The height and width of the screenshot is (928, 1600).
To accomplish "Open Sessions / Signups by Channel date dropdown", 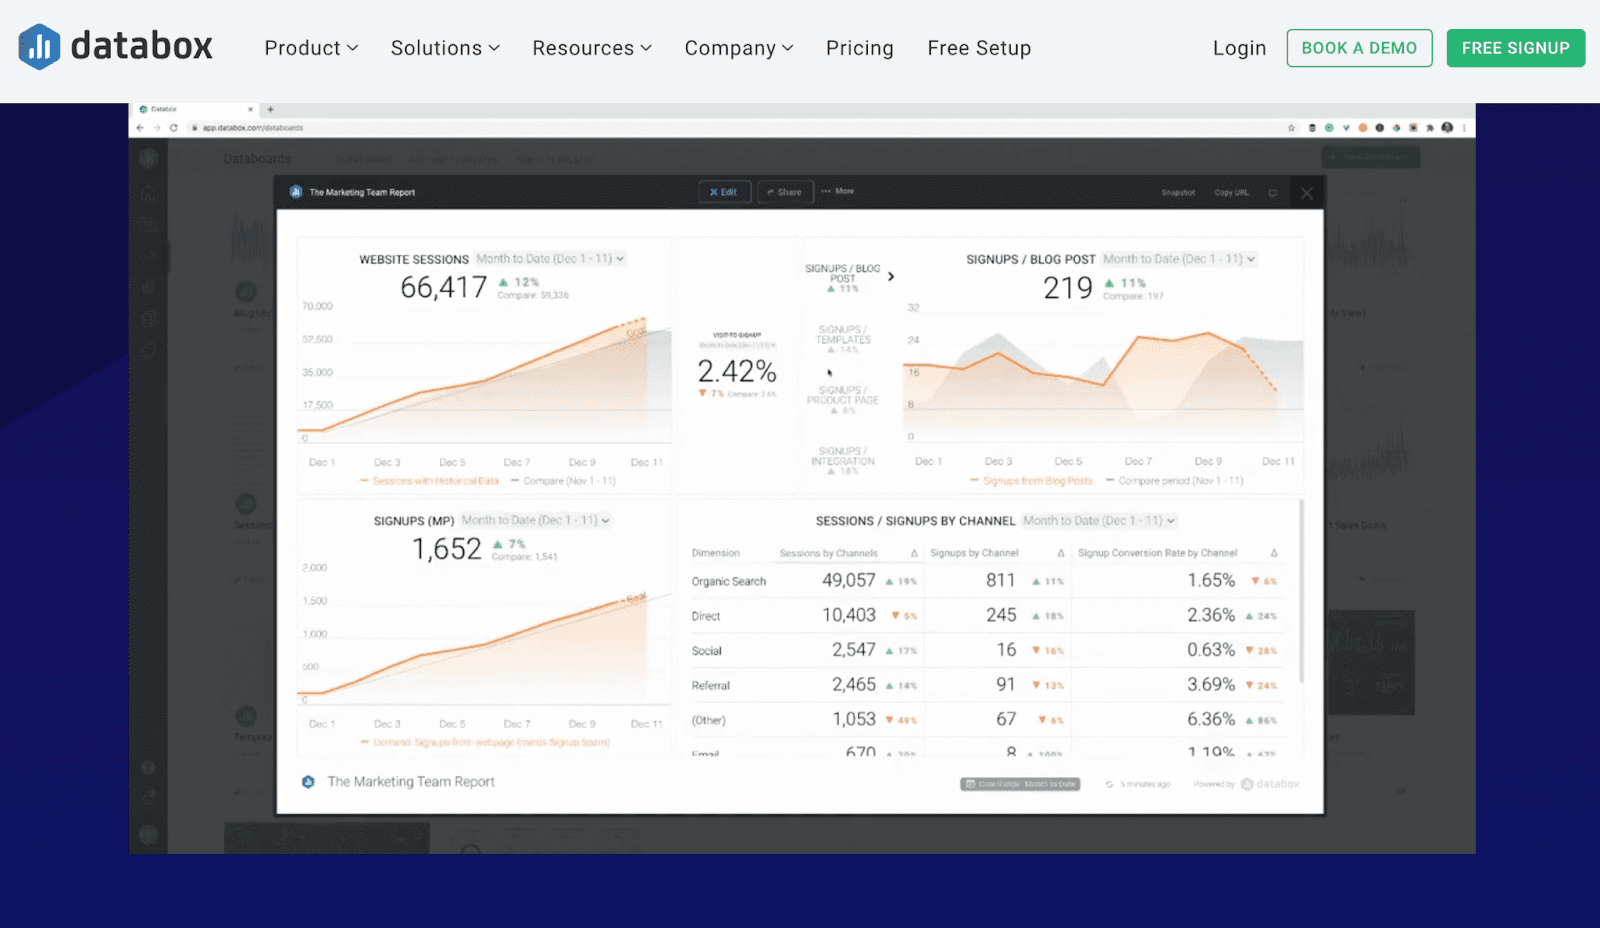I will coord(1099,520).
